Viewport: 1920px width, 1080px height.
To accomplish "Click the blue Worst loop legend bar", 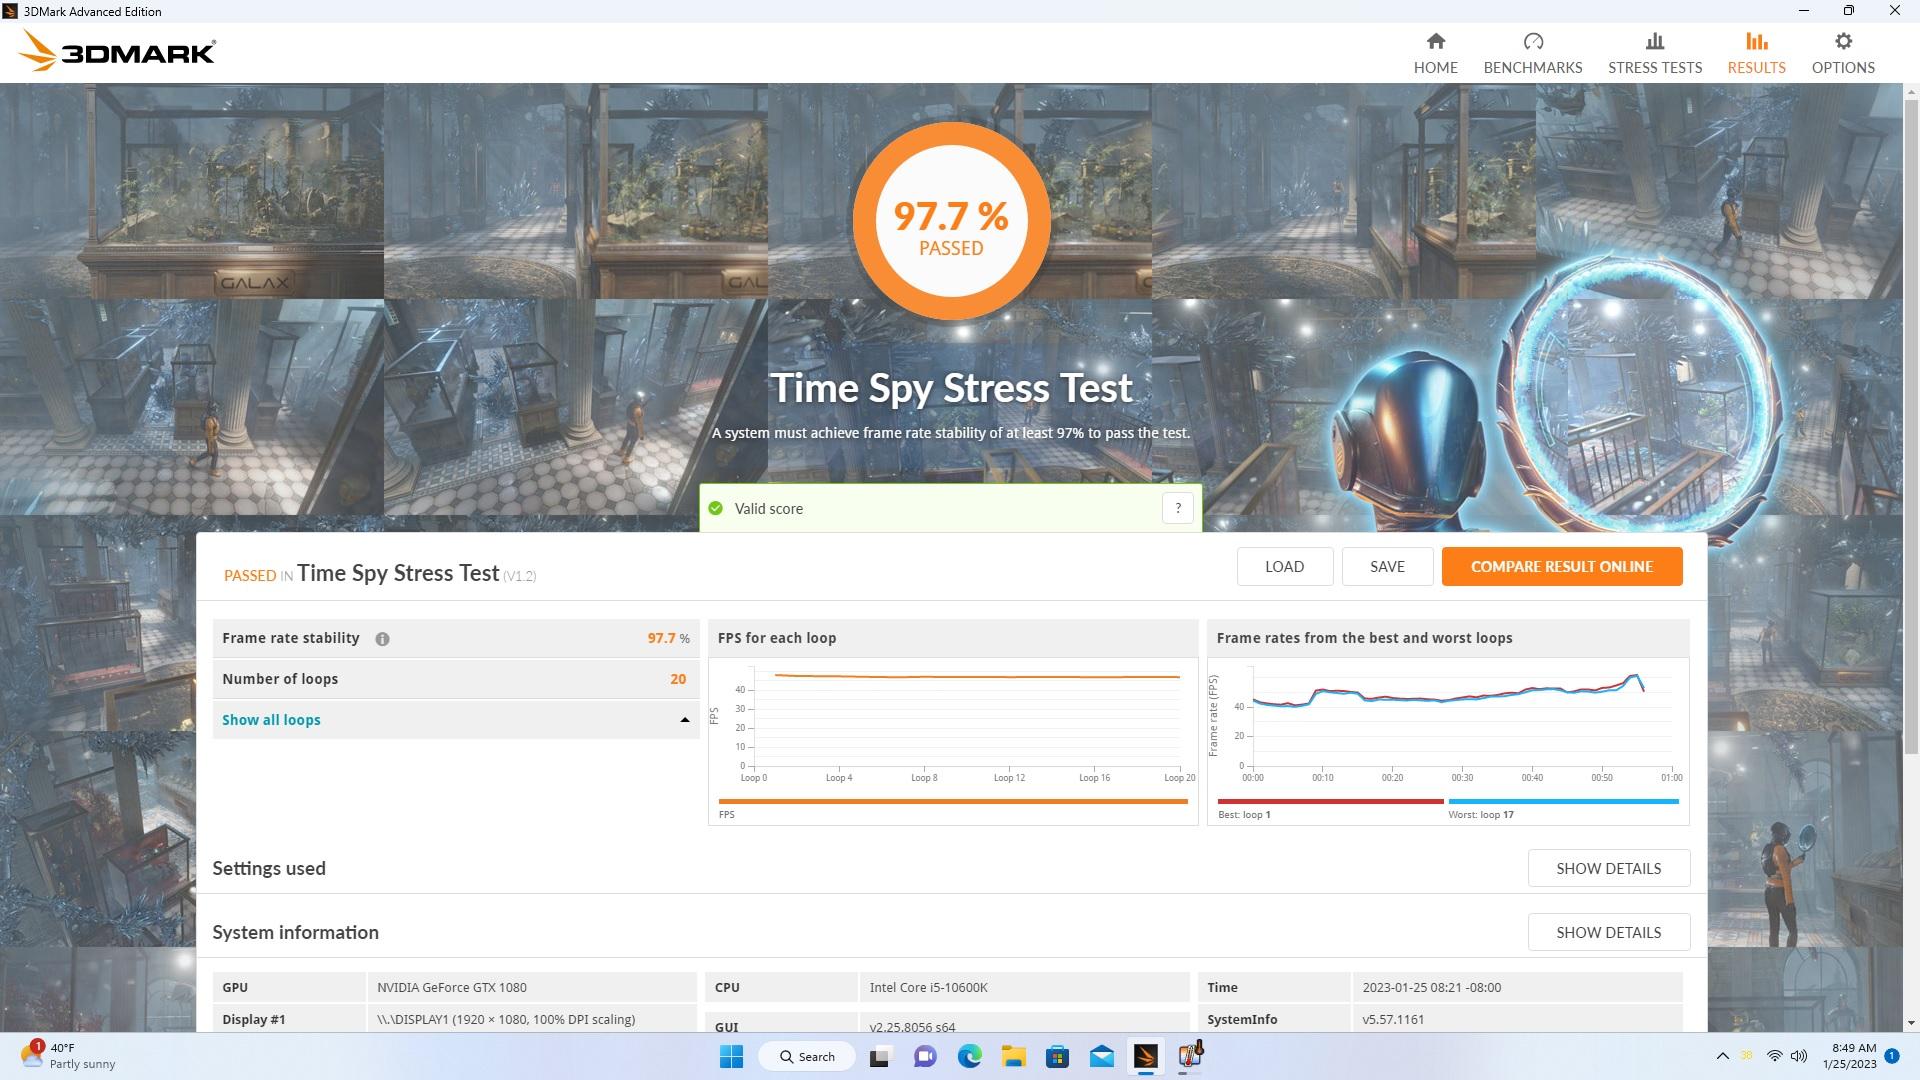I will tap(1563, 801).
